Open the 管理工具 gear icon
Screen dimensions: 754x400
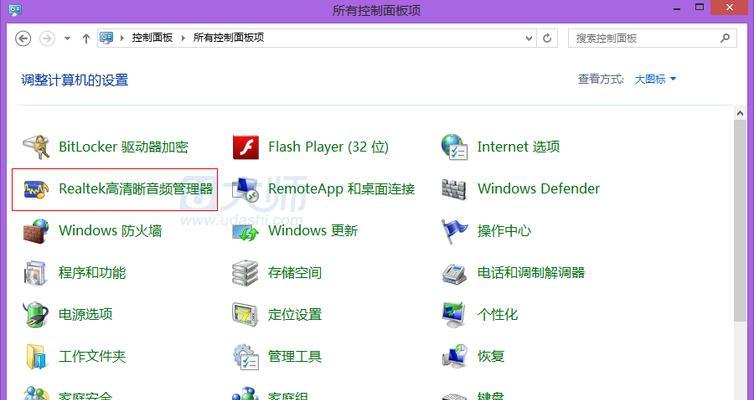[x=246, y=356]
